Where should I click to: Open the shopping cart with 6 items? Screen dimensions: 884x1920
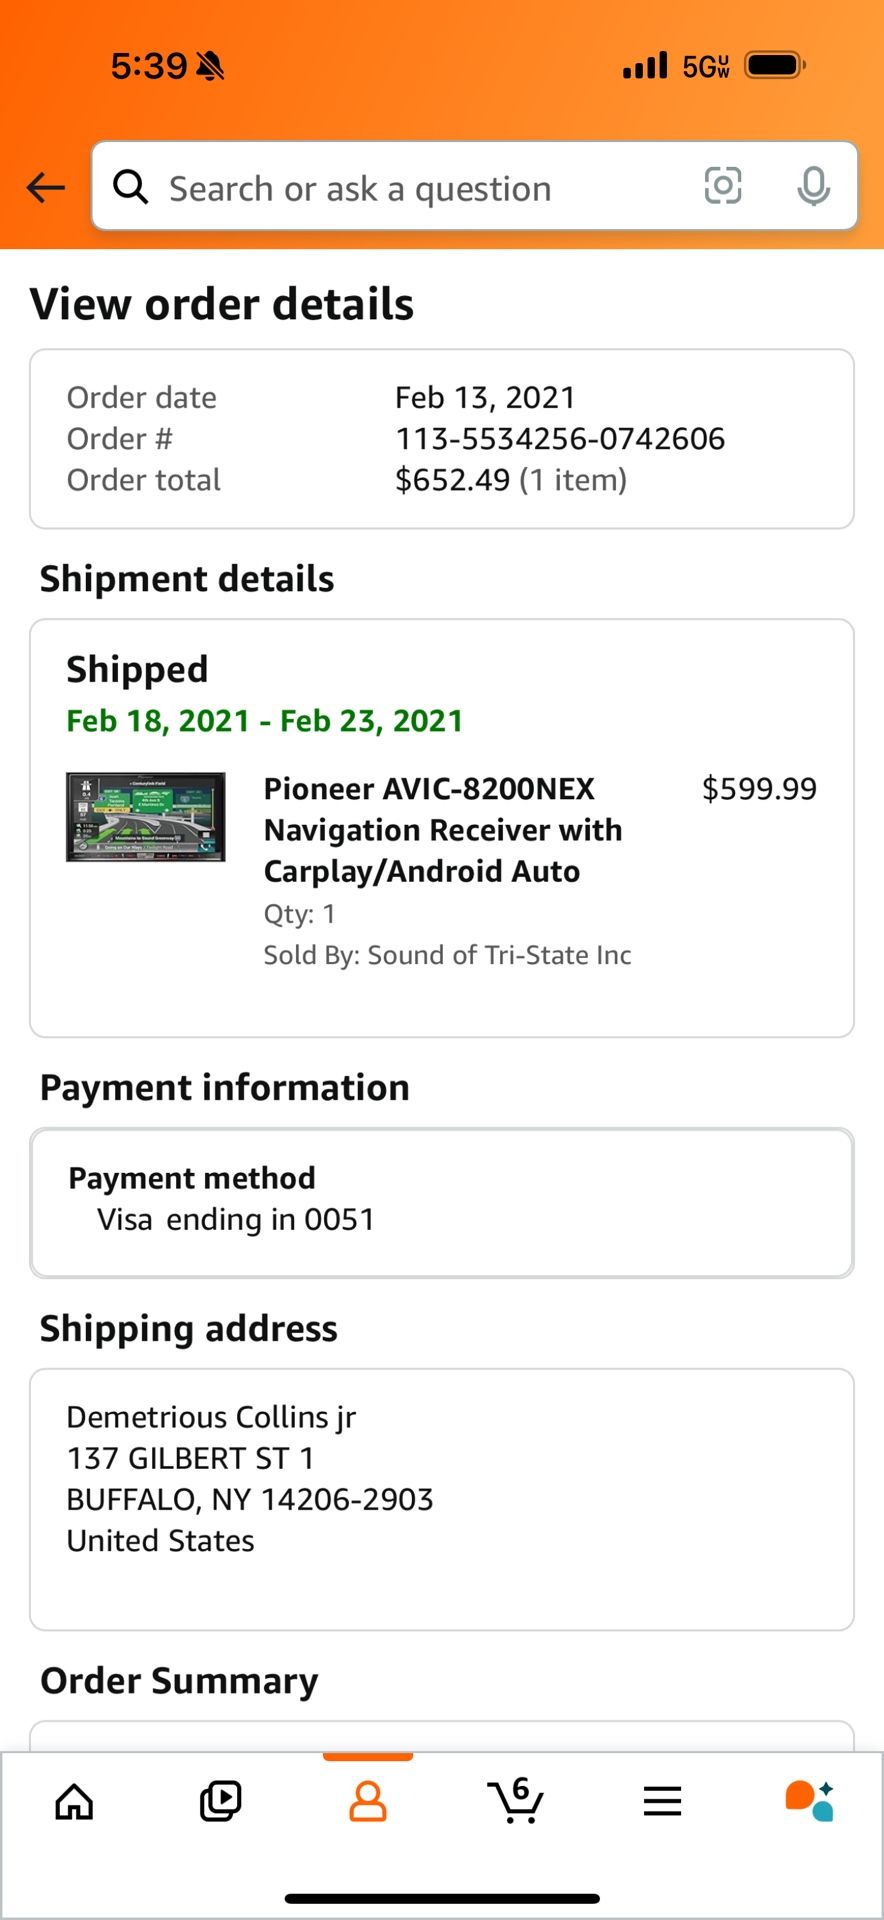point(516,1801)
